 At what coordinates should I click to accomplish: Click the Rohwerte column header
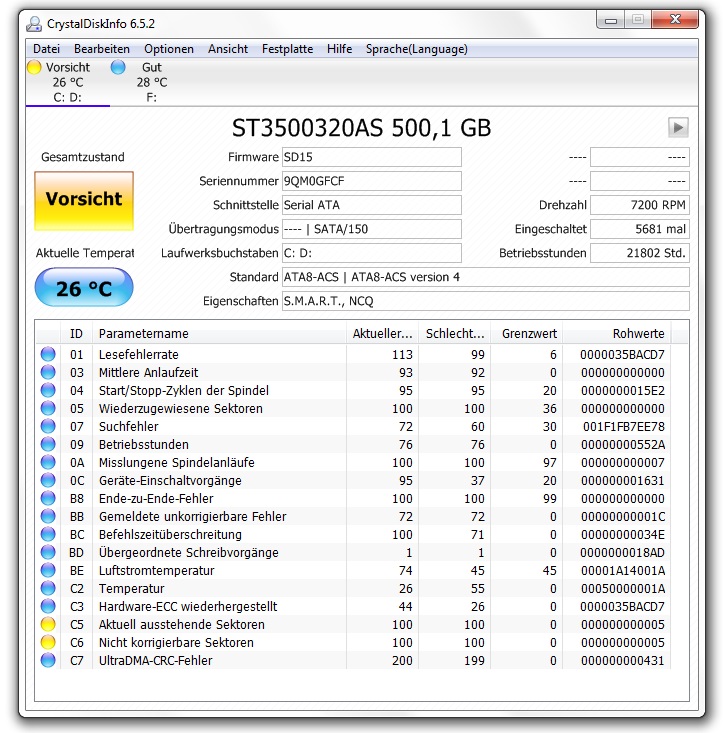[616, 333]
